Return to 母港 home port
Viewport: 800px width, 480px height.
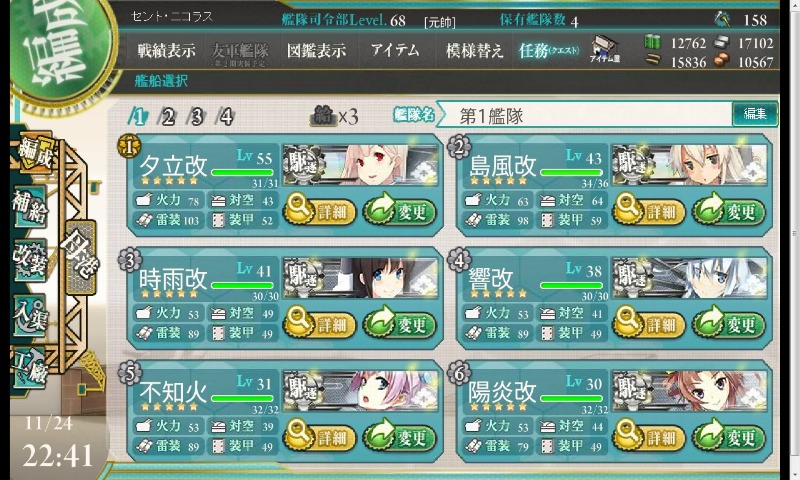pos(81,257)
